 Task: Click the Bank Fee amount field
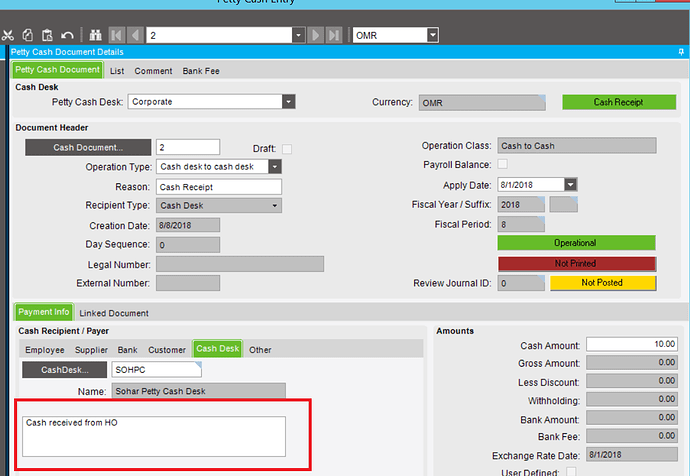[632, 436]
